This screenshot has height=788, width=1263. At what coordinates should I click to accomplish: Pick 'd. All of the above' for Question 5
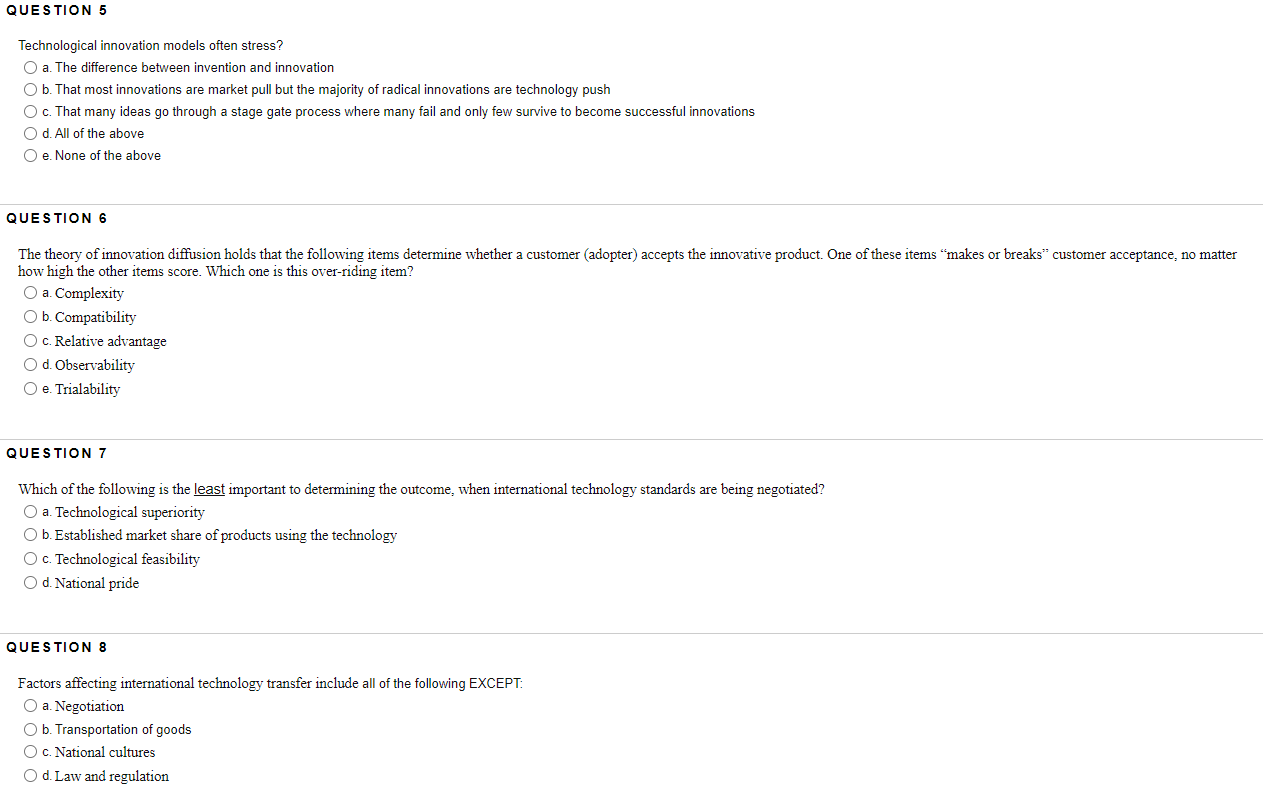[x=30, y=133]
